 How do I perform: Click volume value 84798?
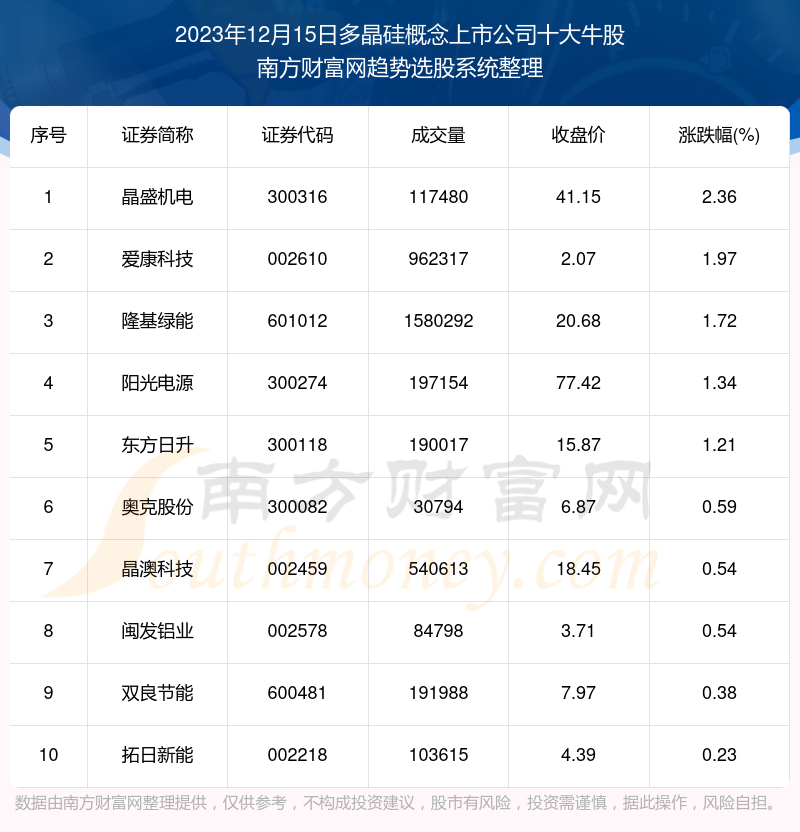438,631
